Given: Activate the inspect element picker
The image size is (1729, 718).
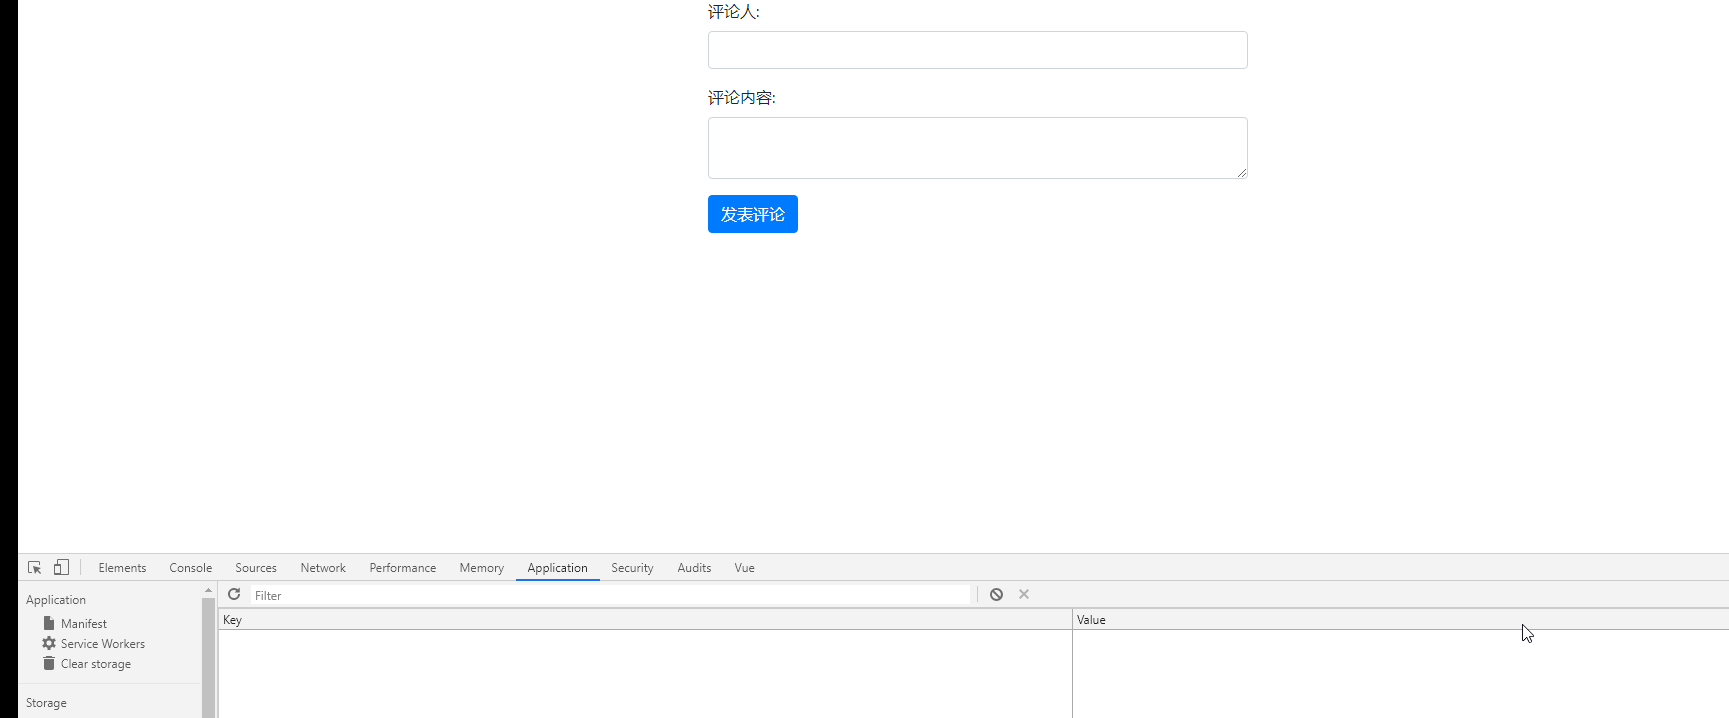Looking at the screenshot, I should tap(34, 567).
